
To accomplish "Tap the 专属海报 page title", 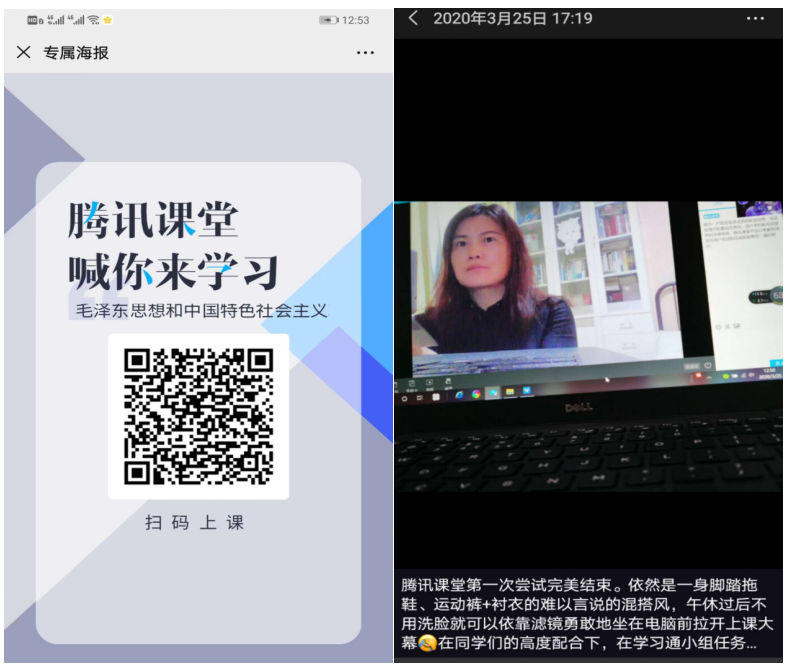I will click(76, 53).
